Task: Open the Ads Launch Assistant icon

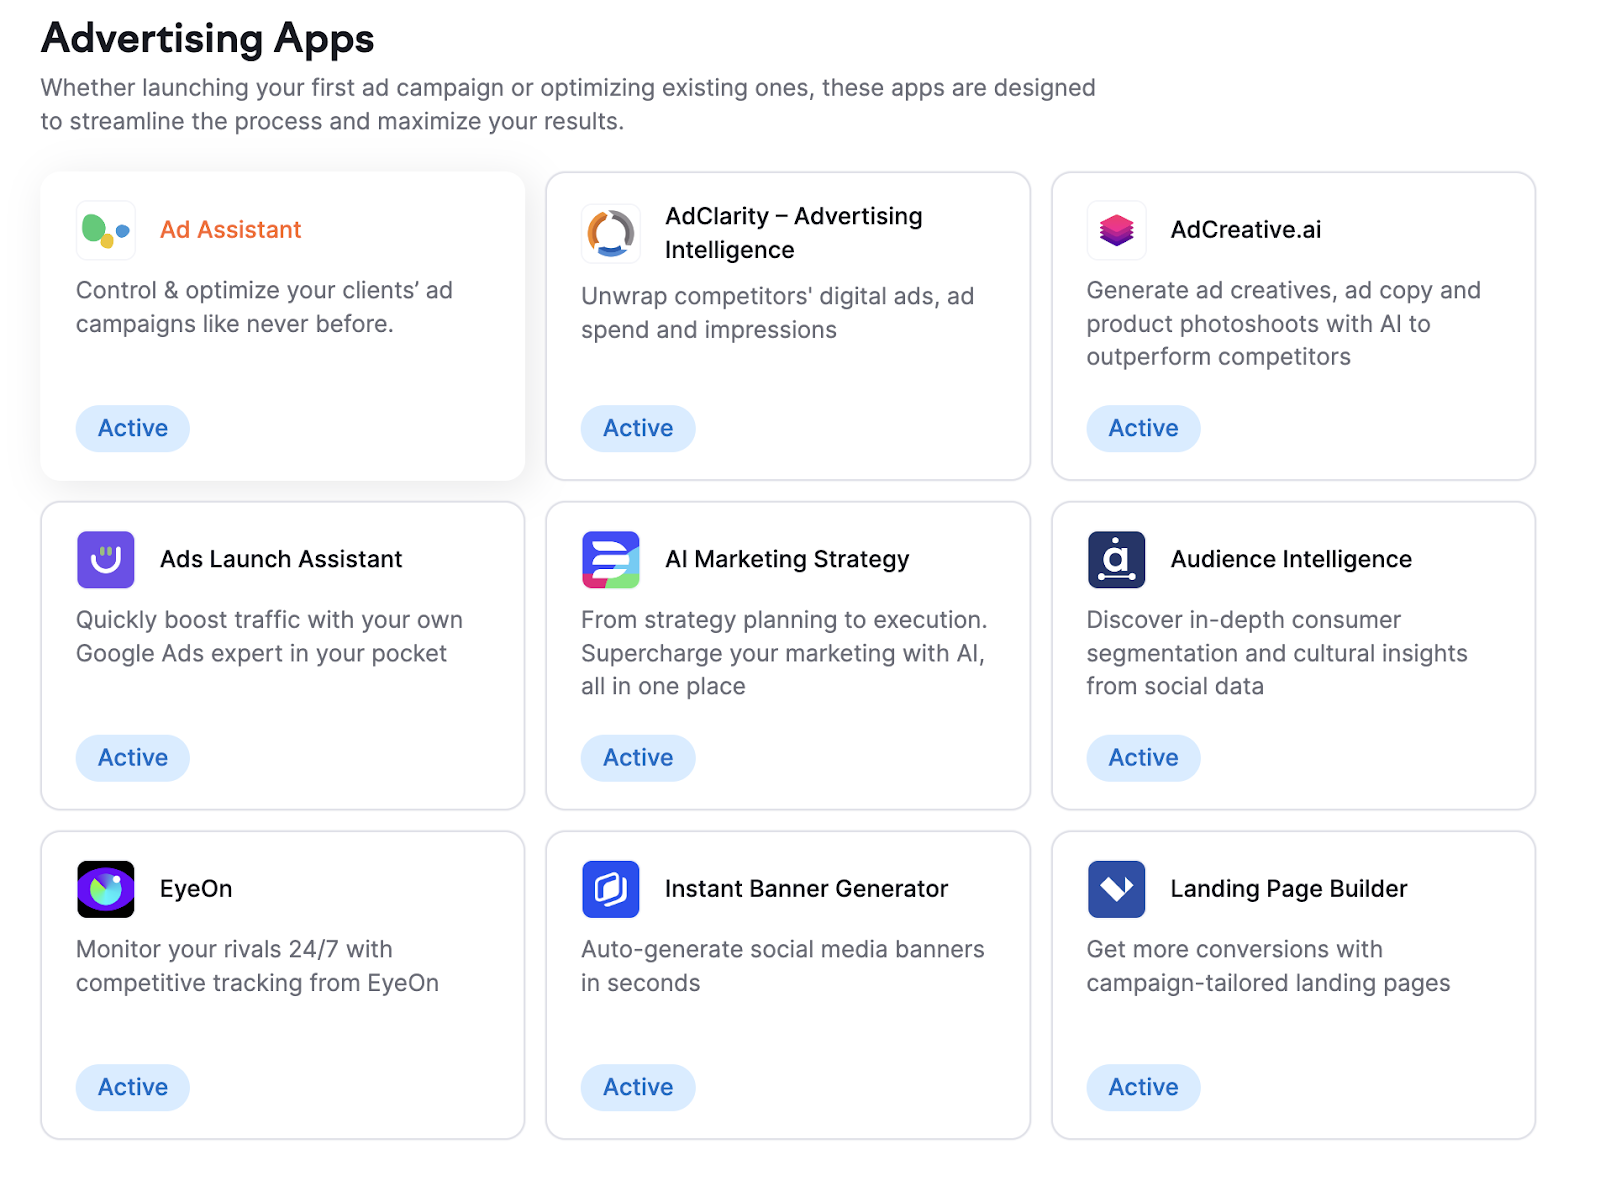Action: point(105,560)
